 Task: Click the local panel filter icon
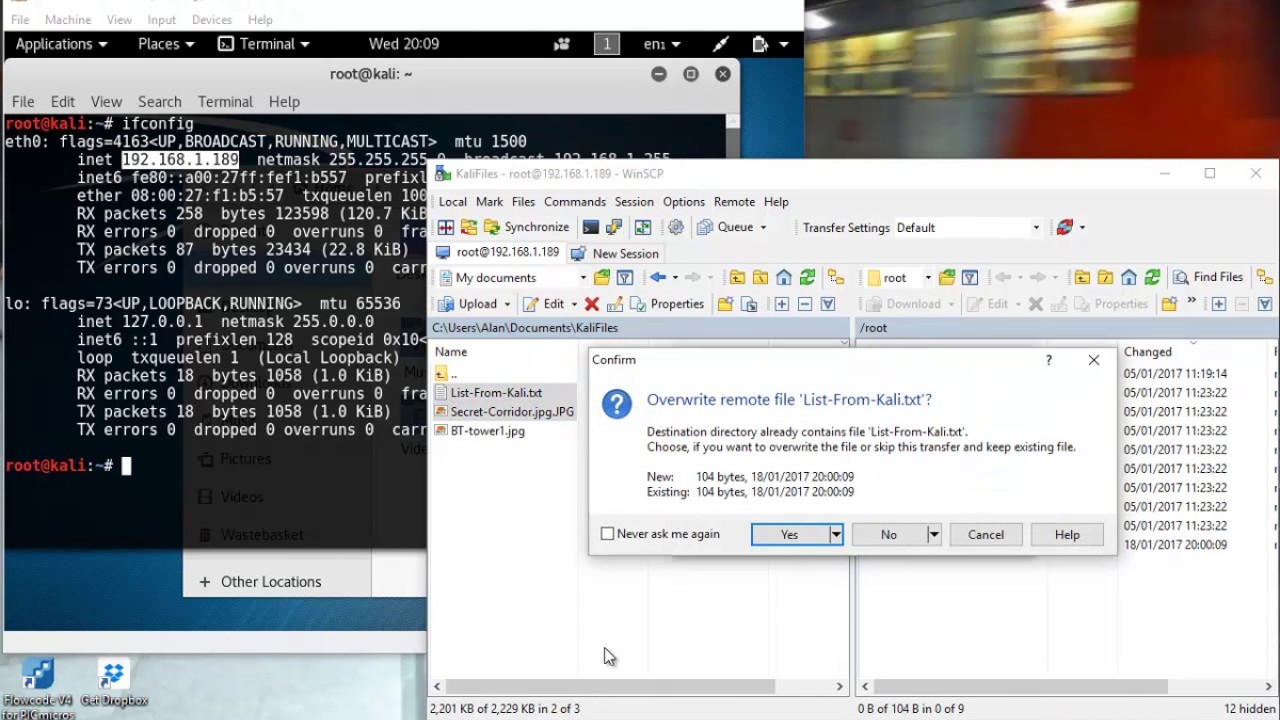625,277
